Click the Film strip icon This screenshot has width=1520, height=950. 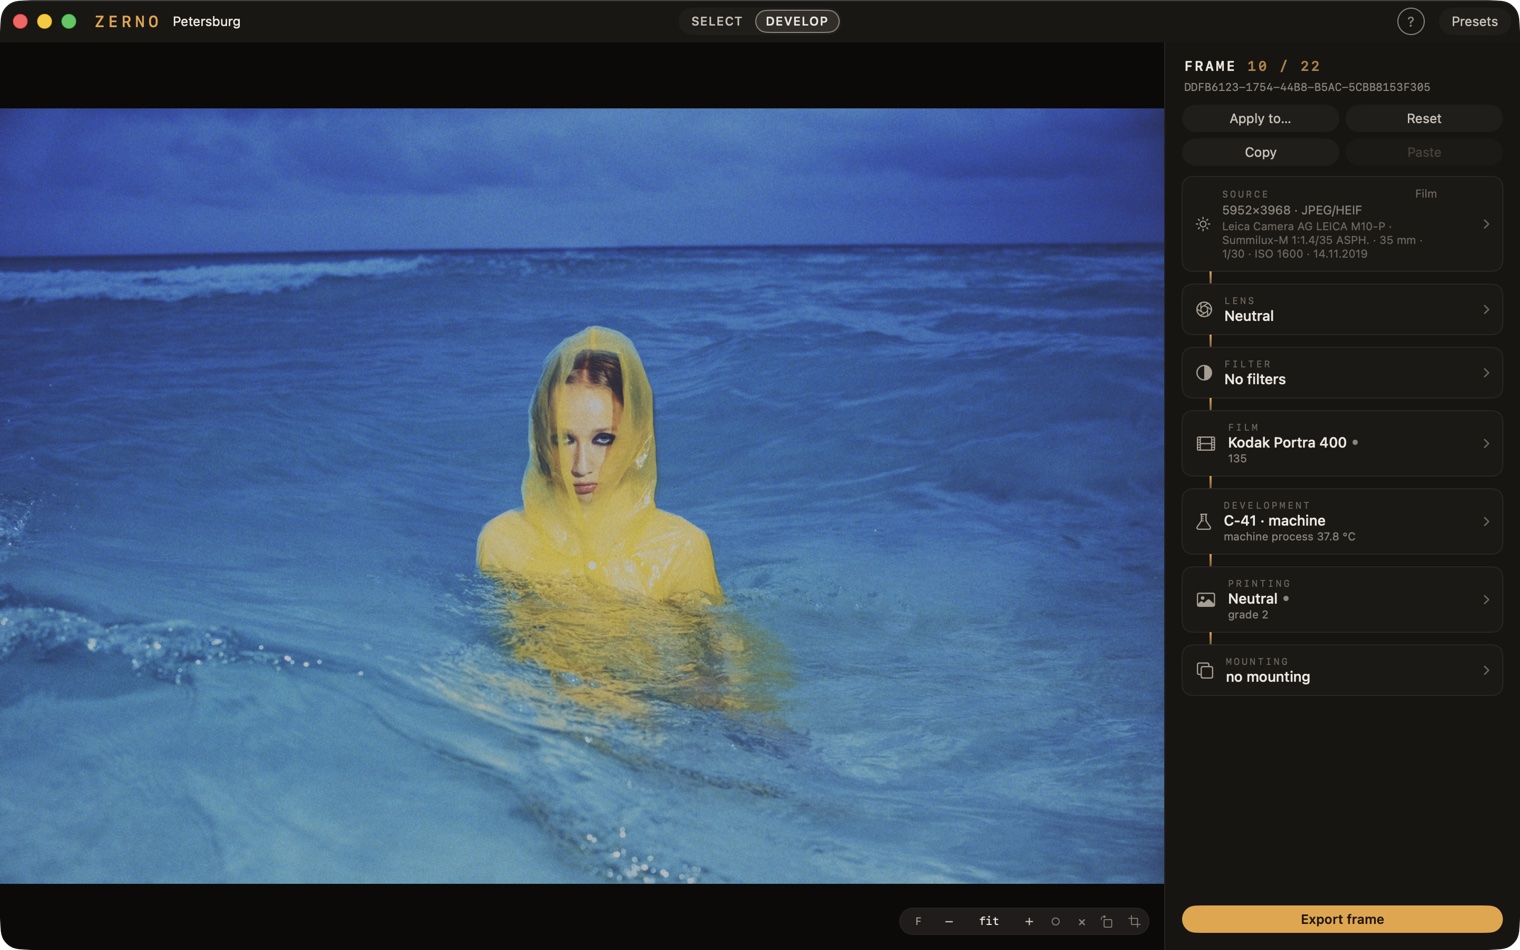click(1205, 443)
